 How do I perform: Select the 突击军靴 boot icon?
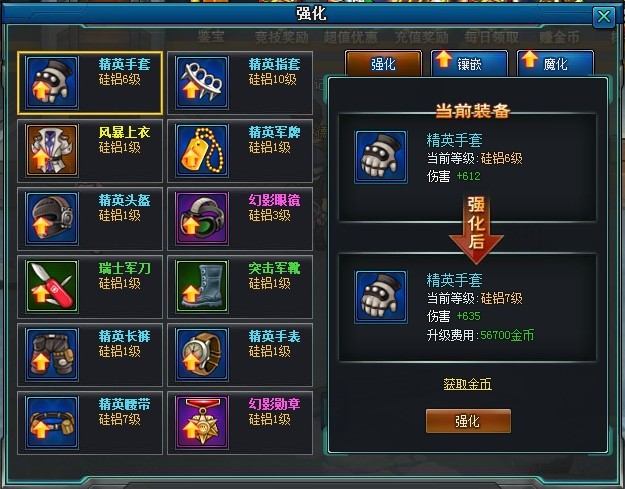[202, 286]
